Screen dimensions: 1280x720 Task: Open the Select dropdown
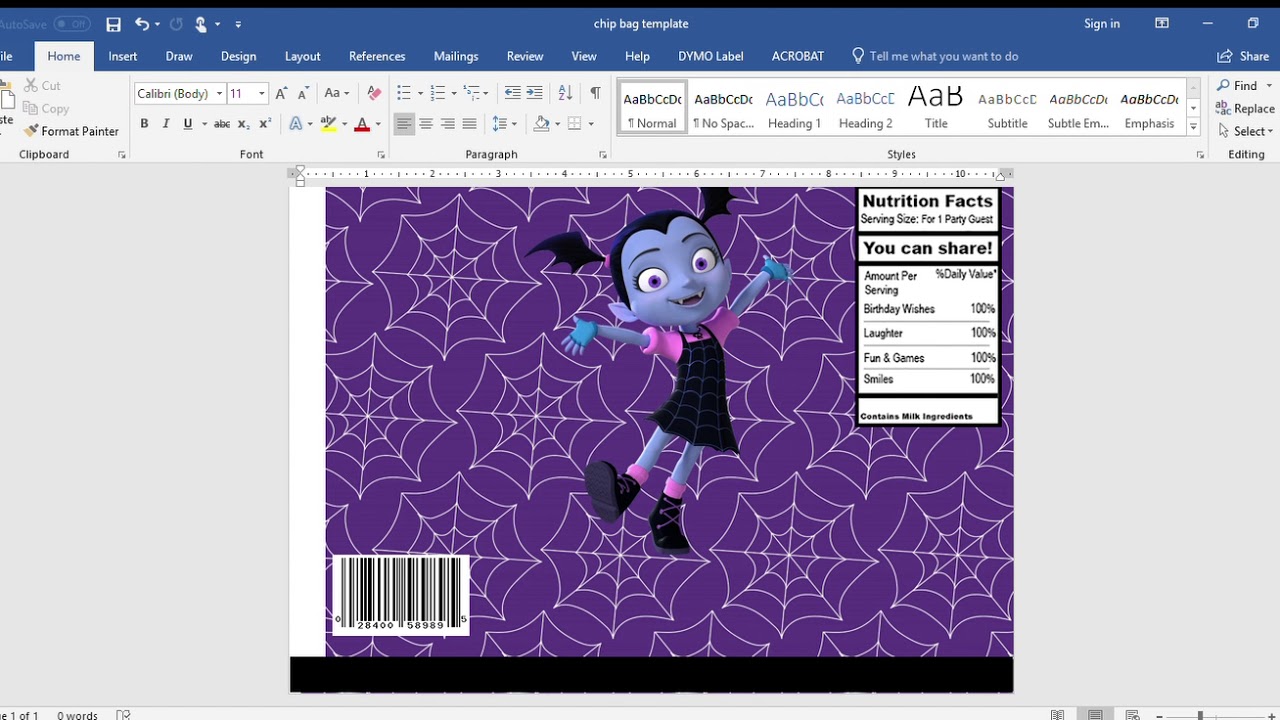point(1245,131)
